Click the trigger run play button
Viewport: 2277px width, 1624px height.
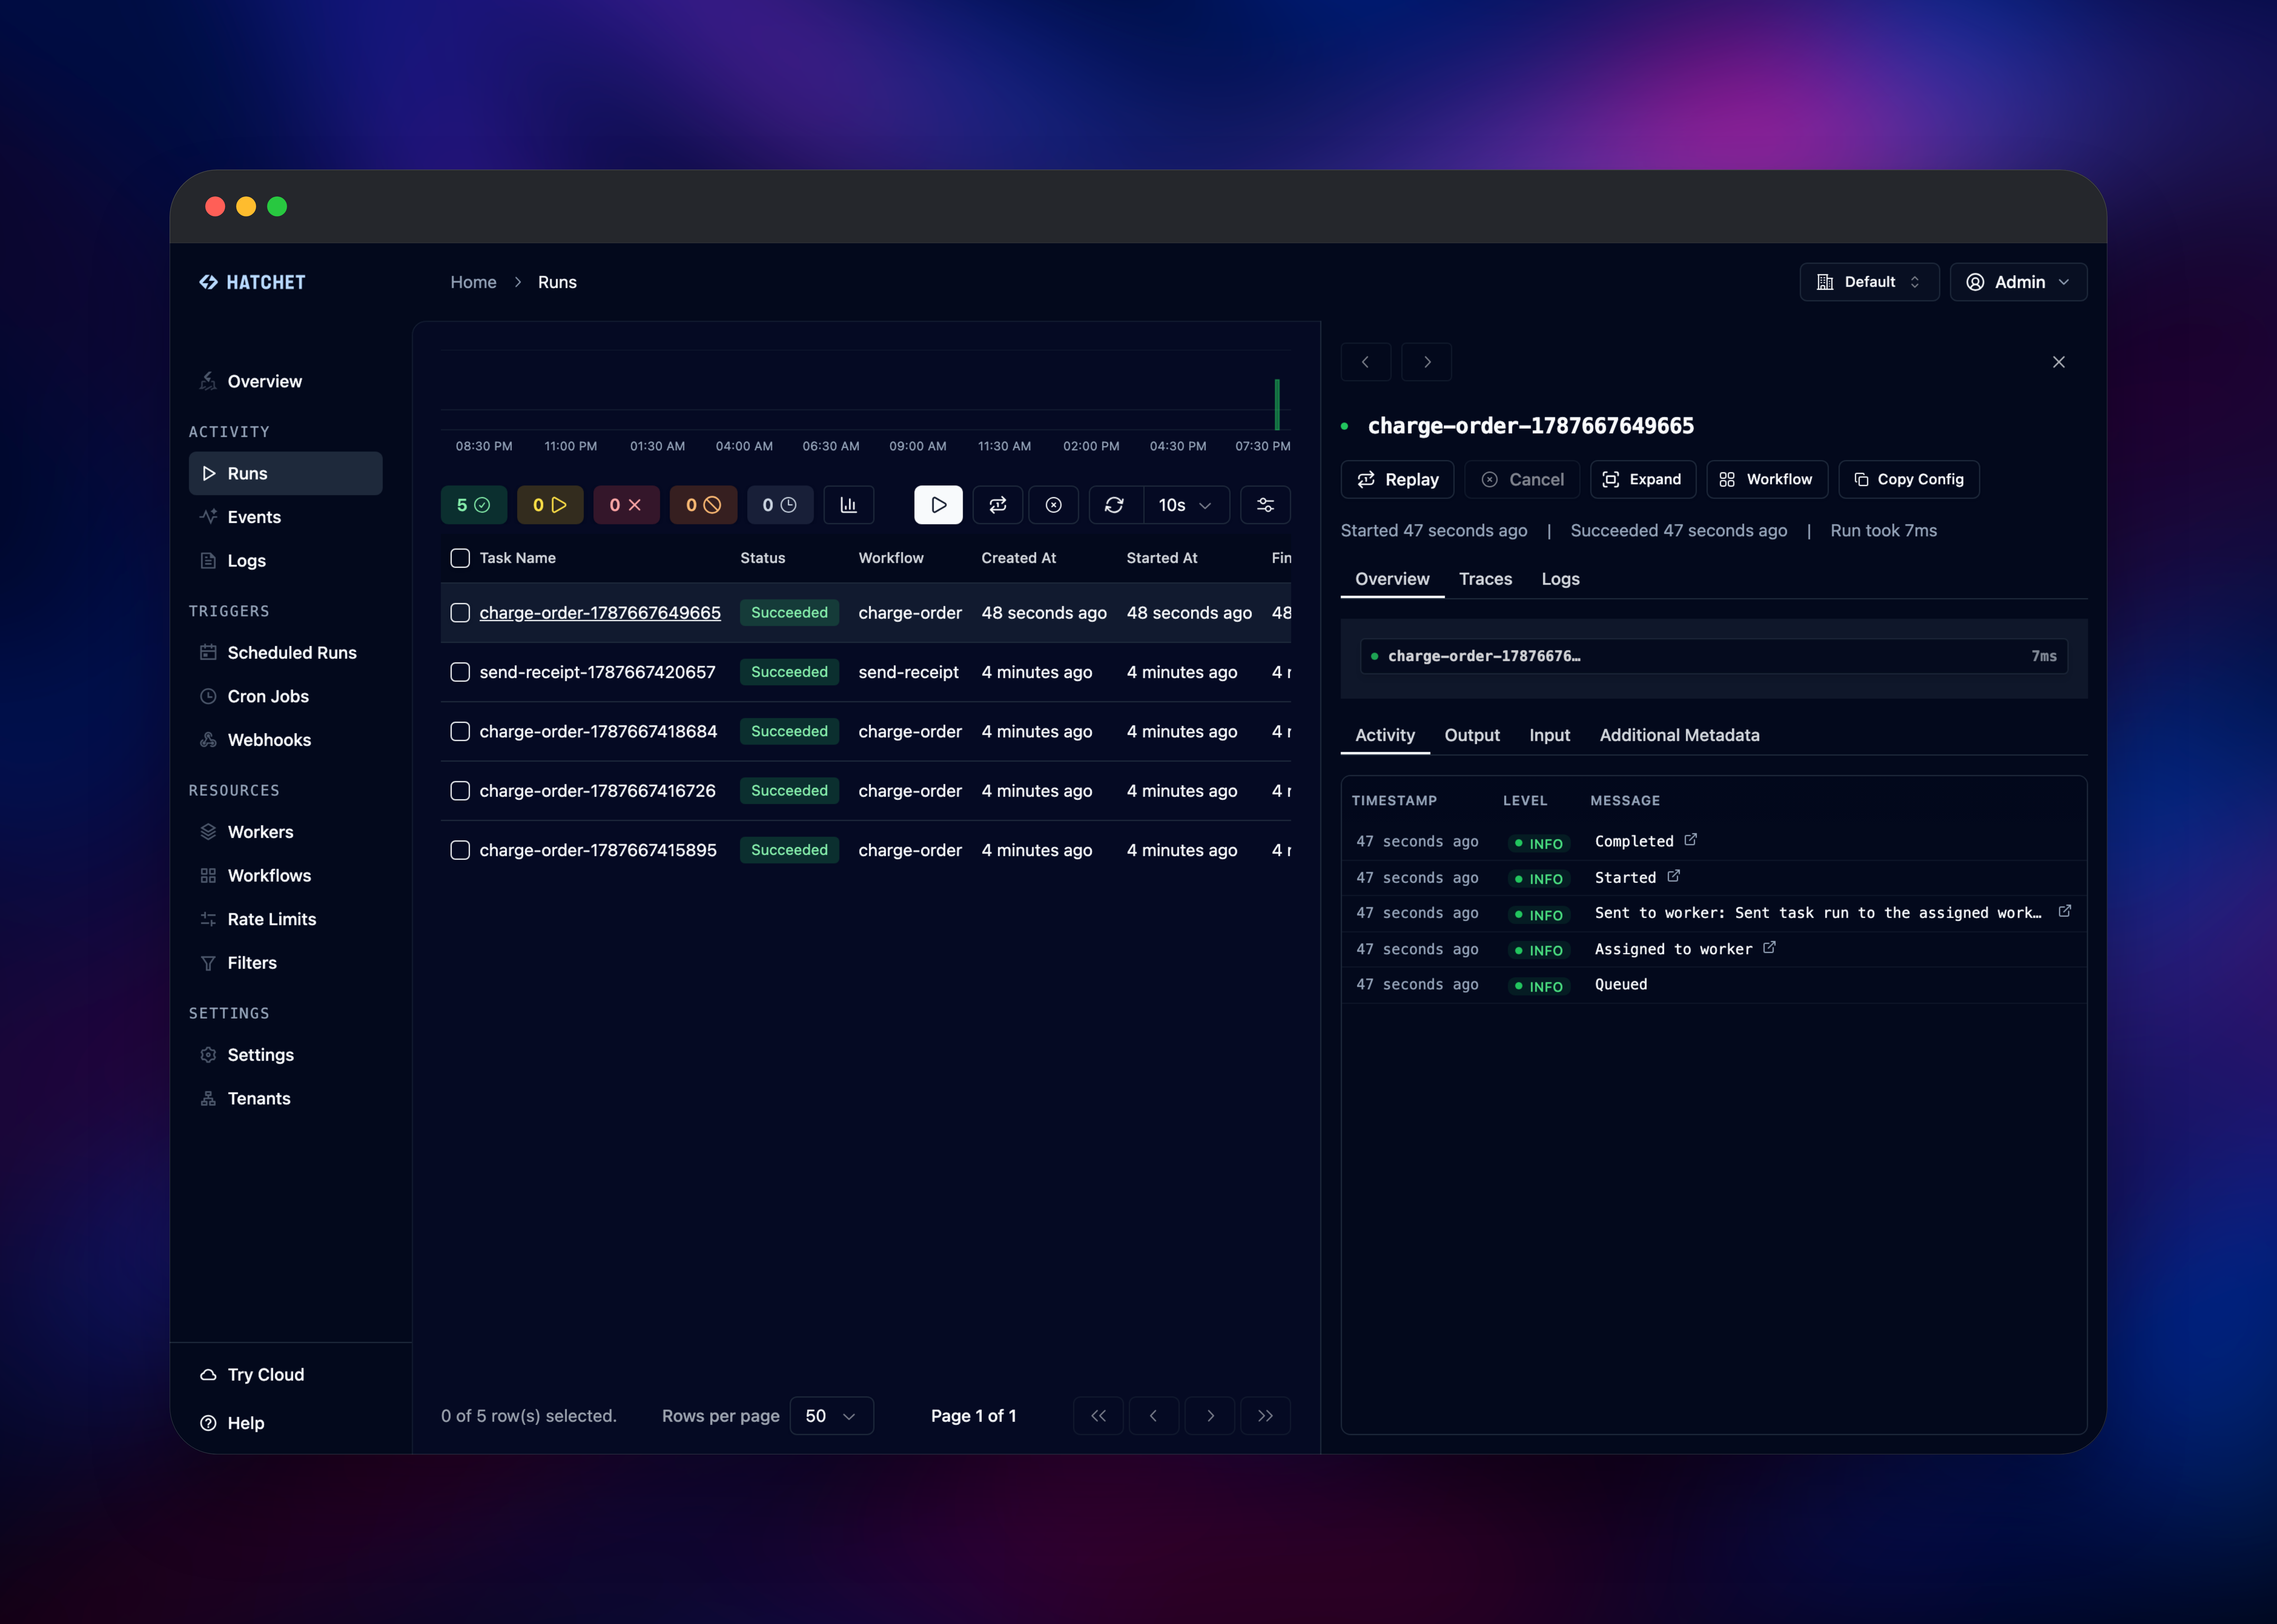click(938, 505)
